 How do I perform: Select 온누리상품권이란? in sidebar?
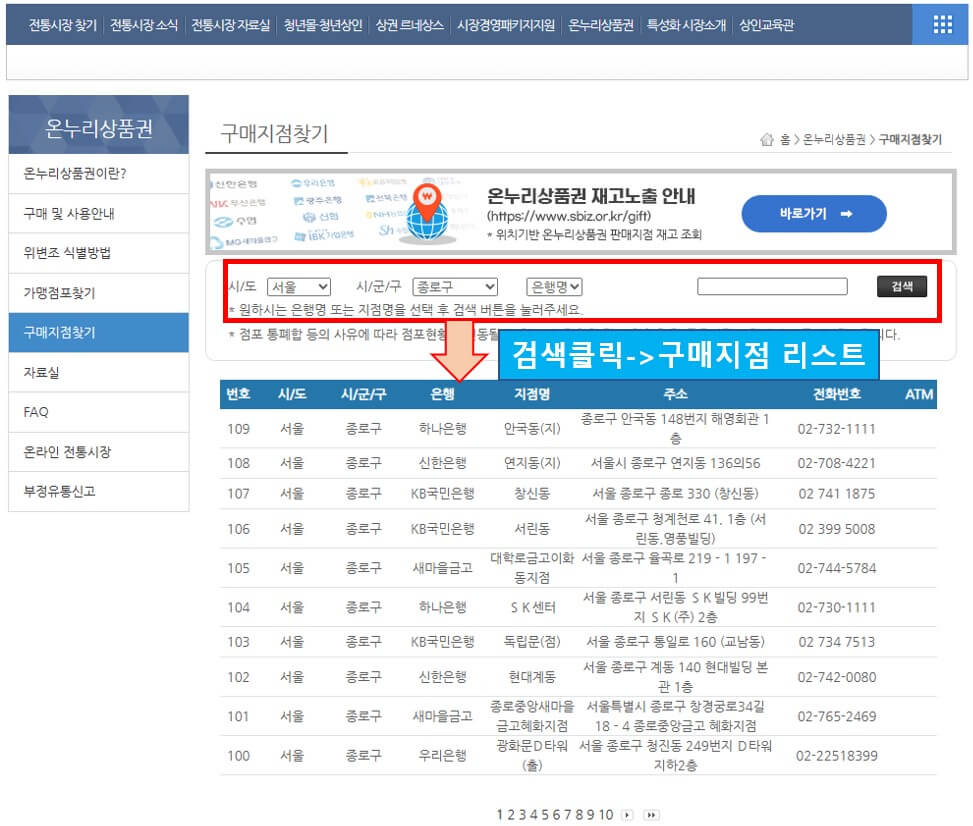(x=99, y=174)
